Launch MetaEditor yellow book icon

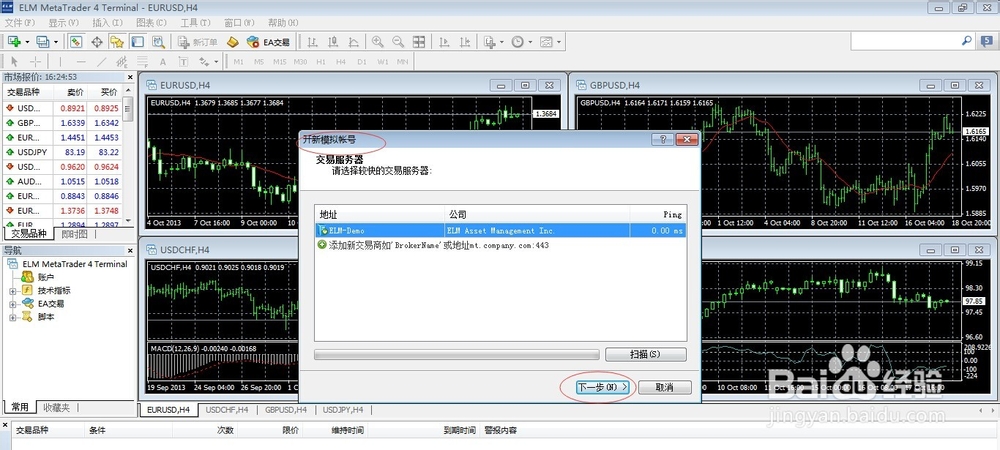[x=233, y=42]
